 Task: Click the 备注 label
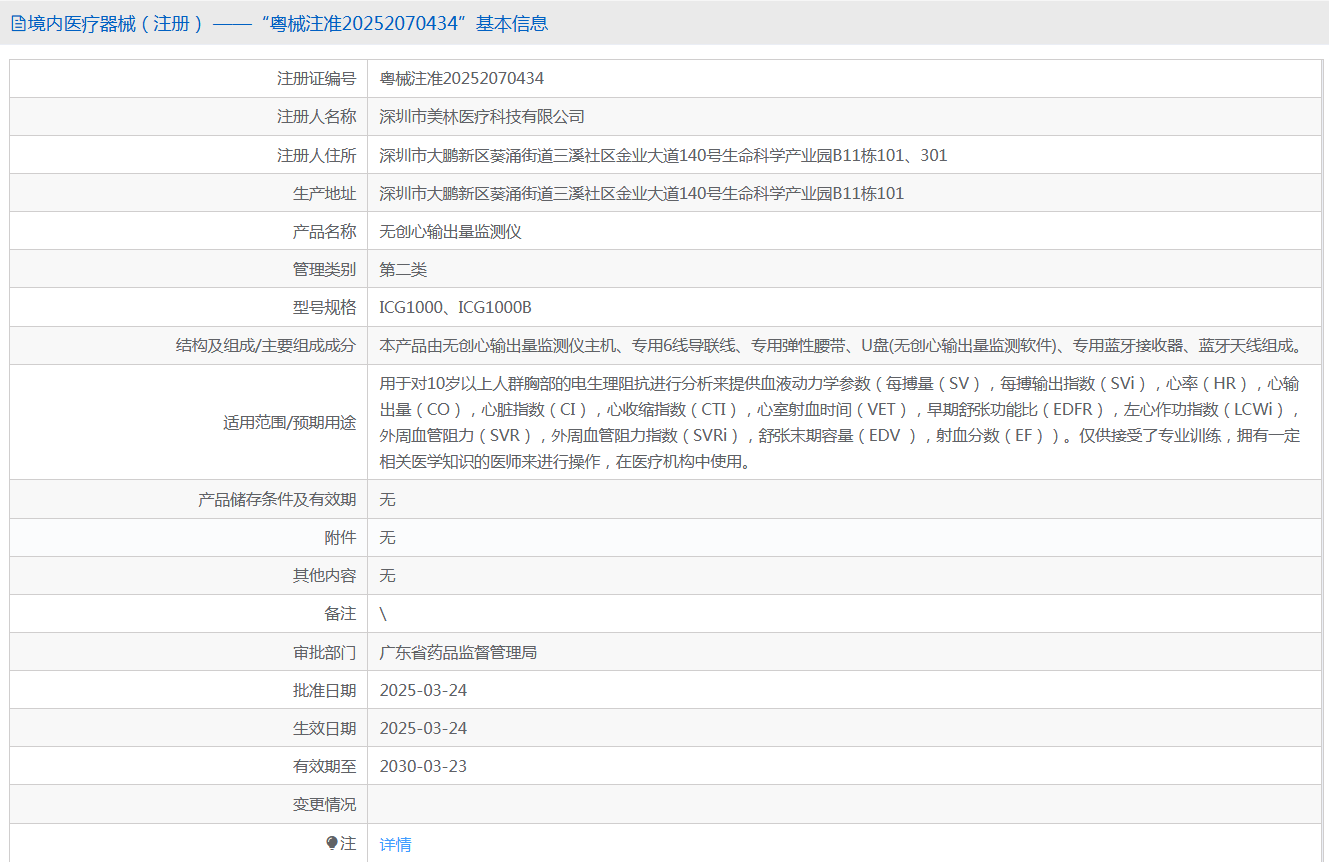pos(340,613)
